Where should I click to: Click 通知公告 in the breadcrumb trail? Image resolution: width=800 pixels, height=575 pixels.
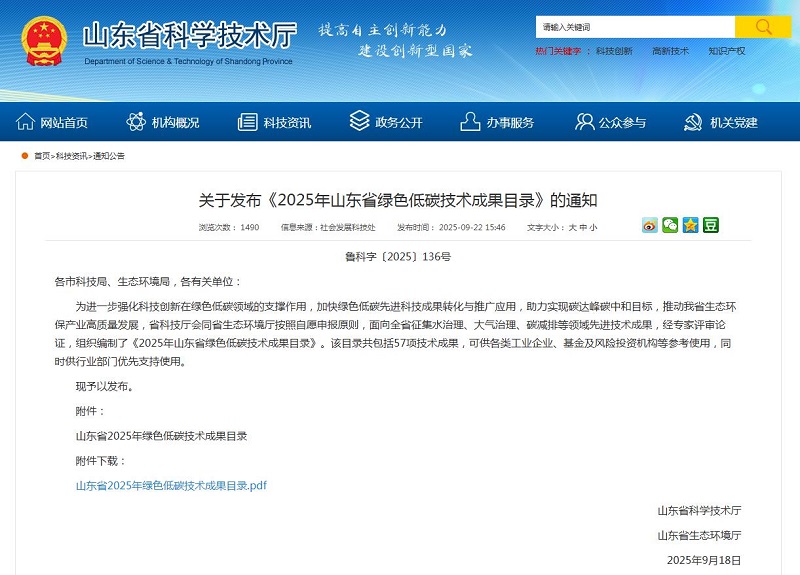pos(109,156)
